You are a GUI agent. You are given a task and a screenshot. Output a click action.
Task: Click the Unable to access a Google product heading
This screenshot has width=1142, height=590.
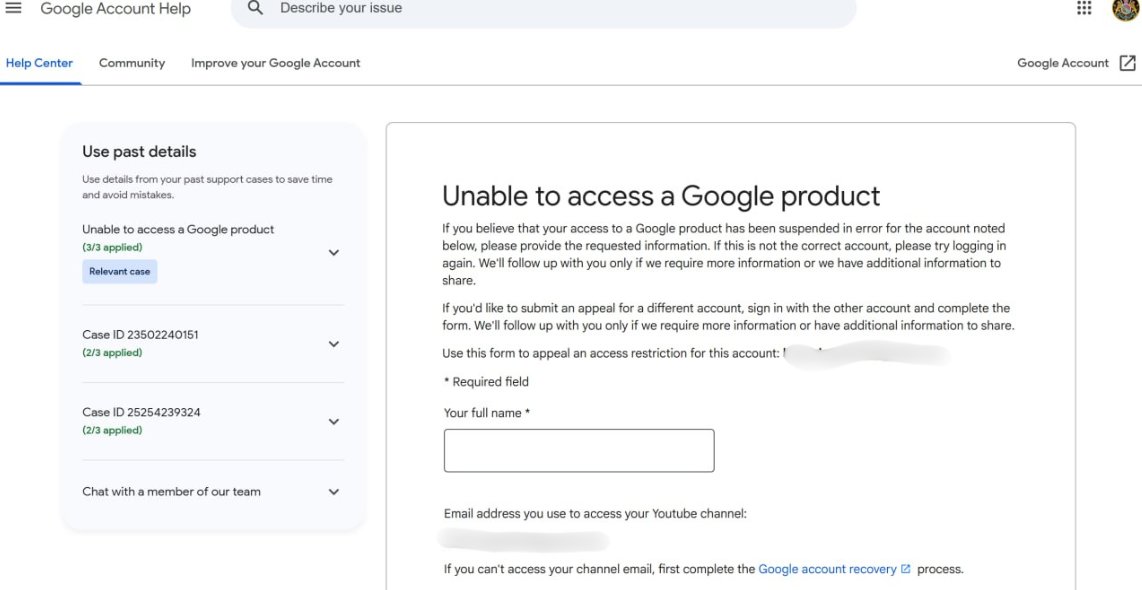pyautogui.click(x=661, y=196)
